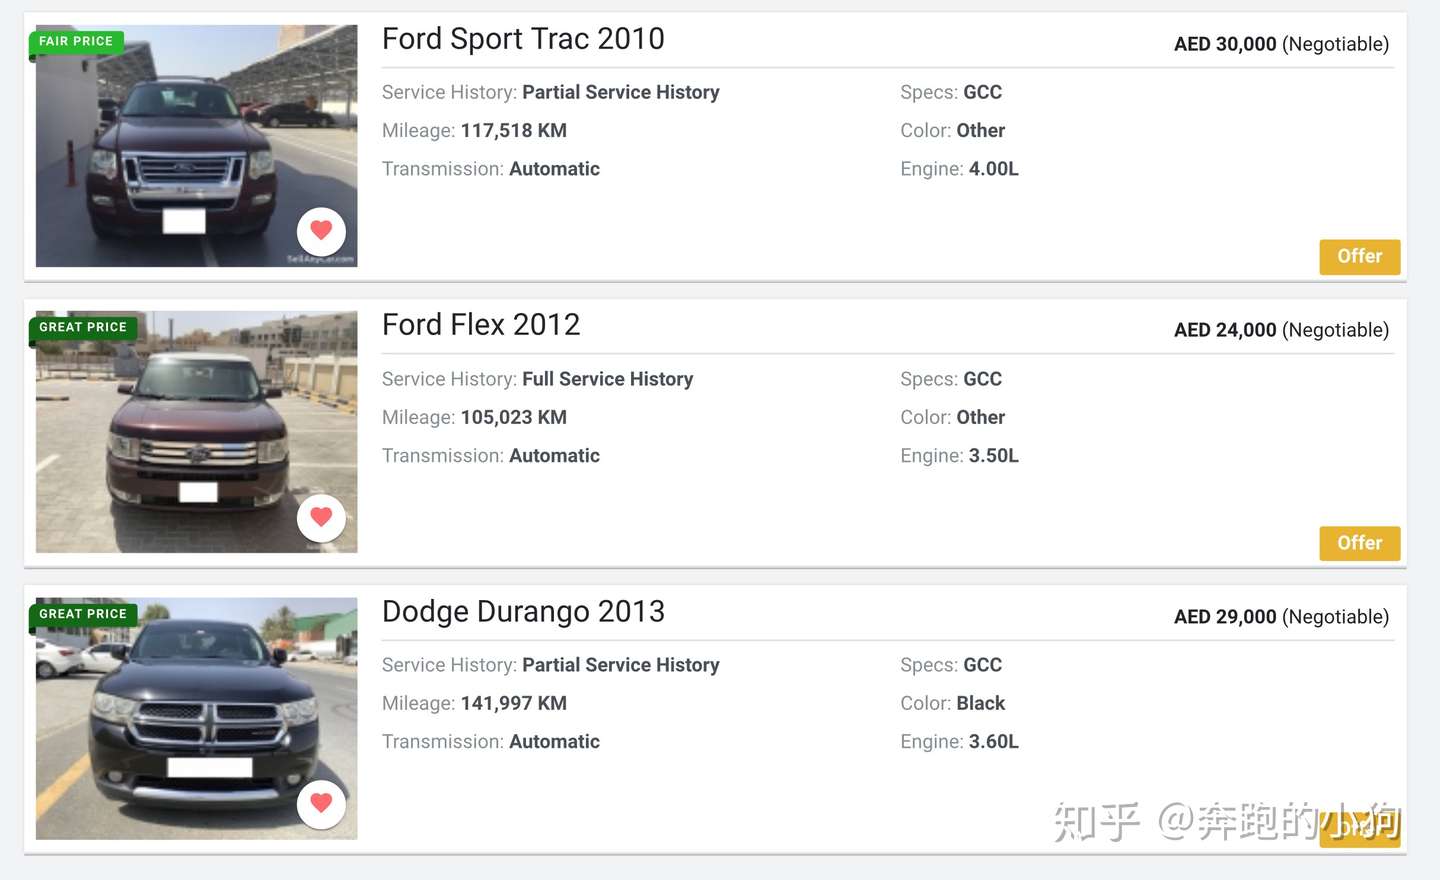Viewport: 1440px width, 880px height.
Task: Select the AED 29,000 price
Action: (x=1225, y=617)
